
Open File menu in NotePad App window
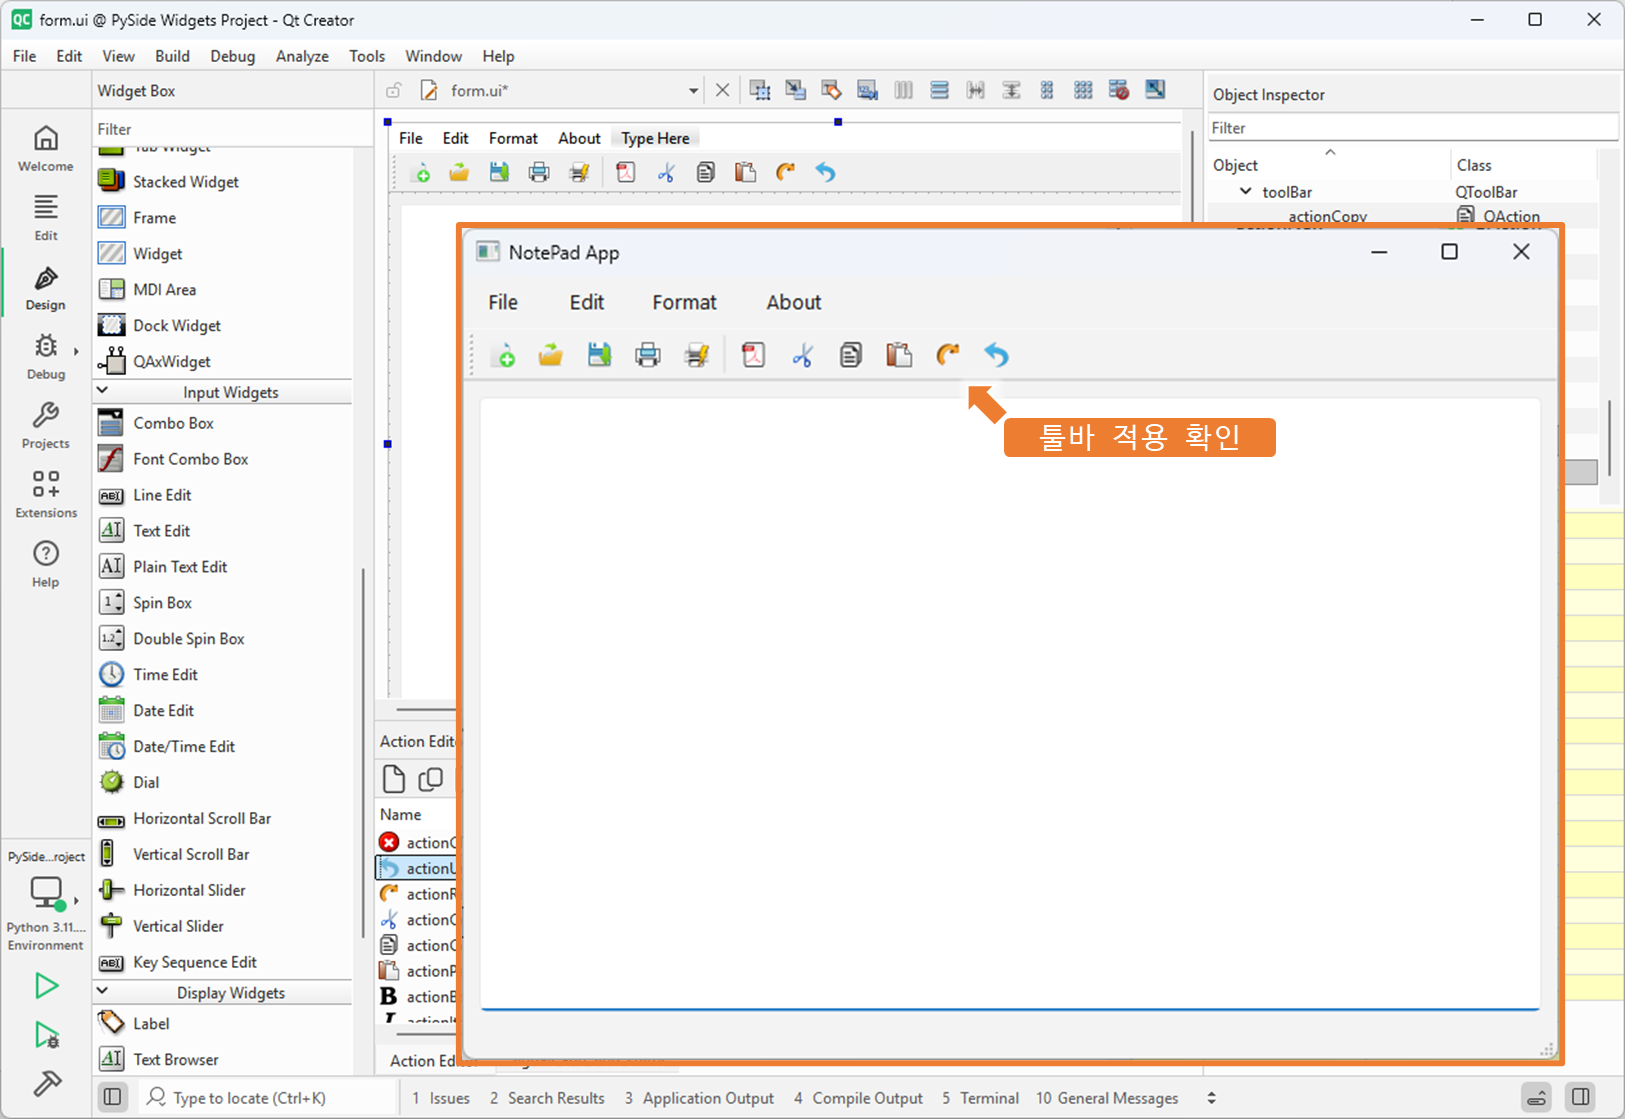(503, 302)
